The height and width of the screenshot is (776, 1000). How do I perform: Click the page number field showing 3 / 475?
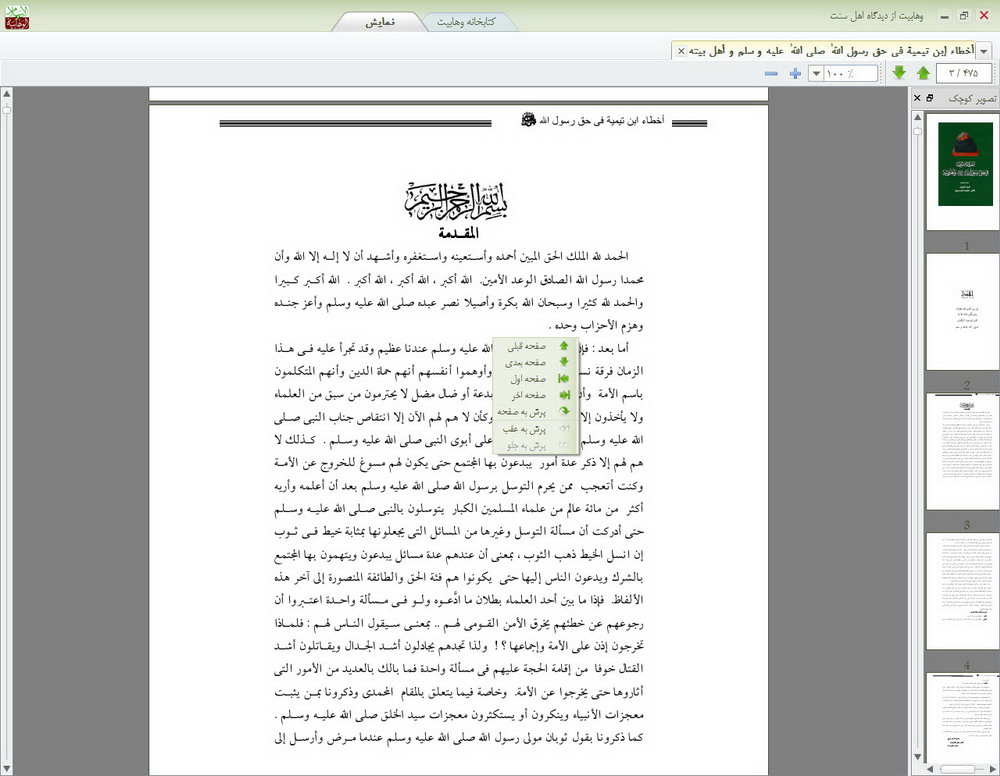[964, 73]
